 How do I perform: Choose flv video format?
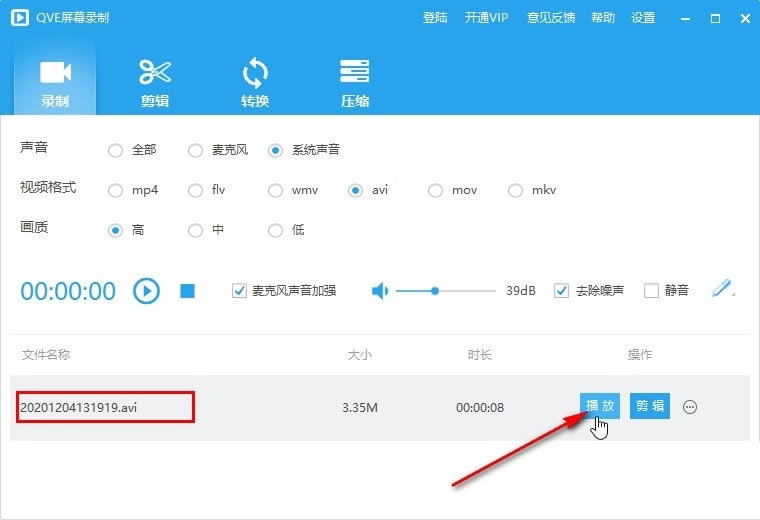pyautogui.click(x=195, y=190)
